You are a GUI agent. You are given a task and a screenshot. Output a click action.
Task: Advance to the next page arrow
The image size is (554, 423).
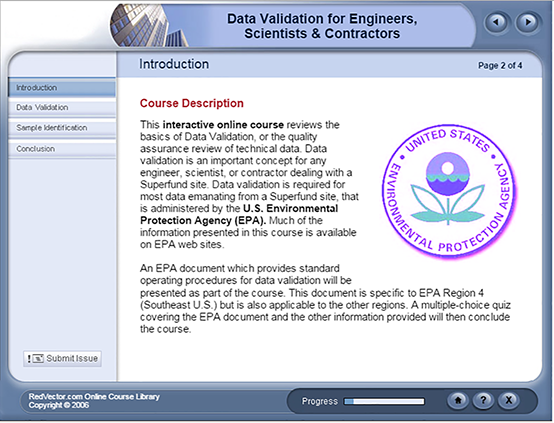528,23
